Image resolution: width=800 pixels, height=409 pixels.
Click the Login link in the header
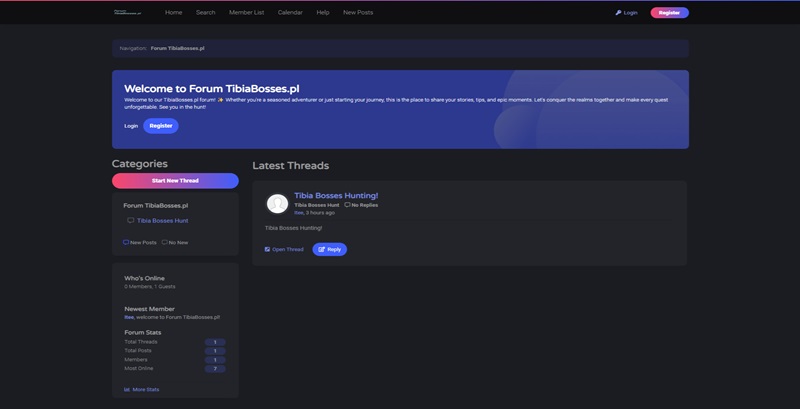coord(631,13)
